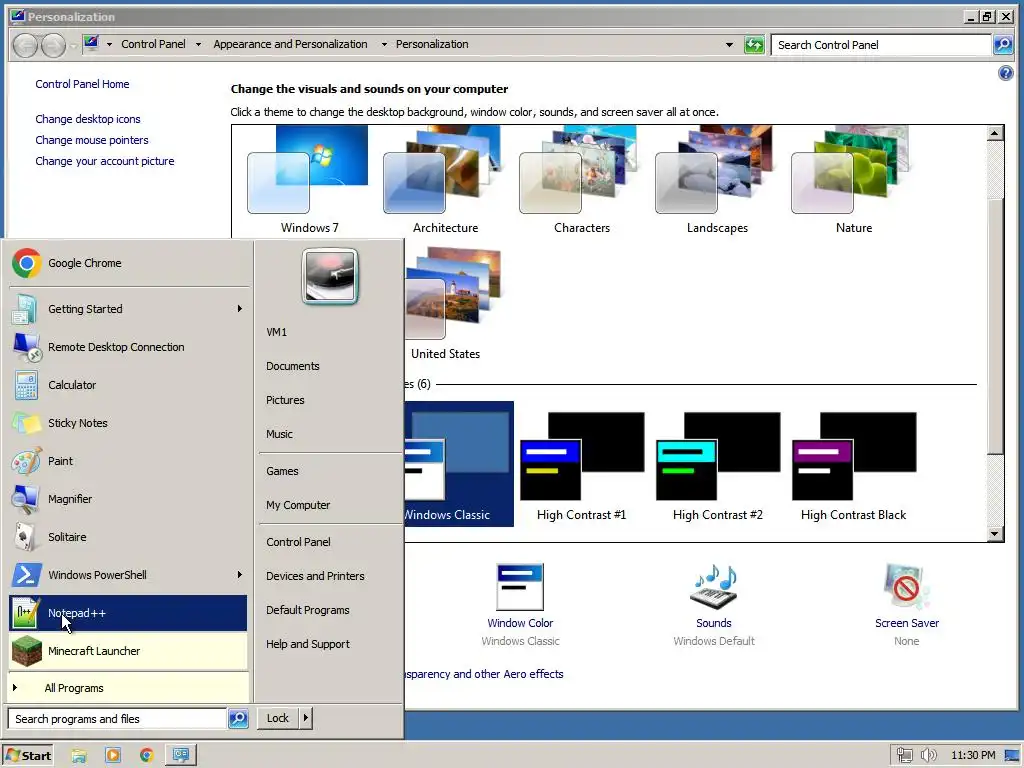Click Change your account picture link
The height and width of the screenshot is (768, 1024).
pyautogui.click(x=104, y=161)
